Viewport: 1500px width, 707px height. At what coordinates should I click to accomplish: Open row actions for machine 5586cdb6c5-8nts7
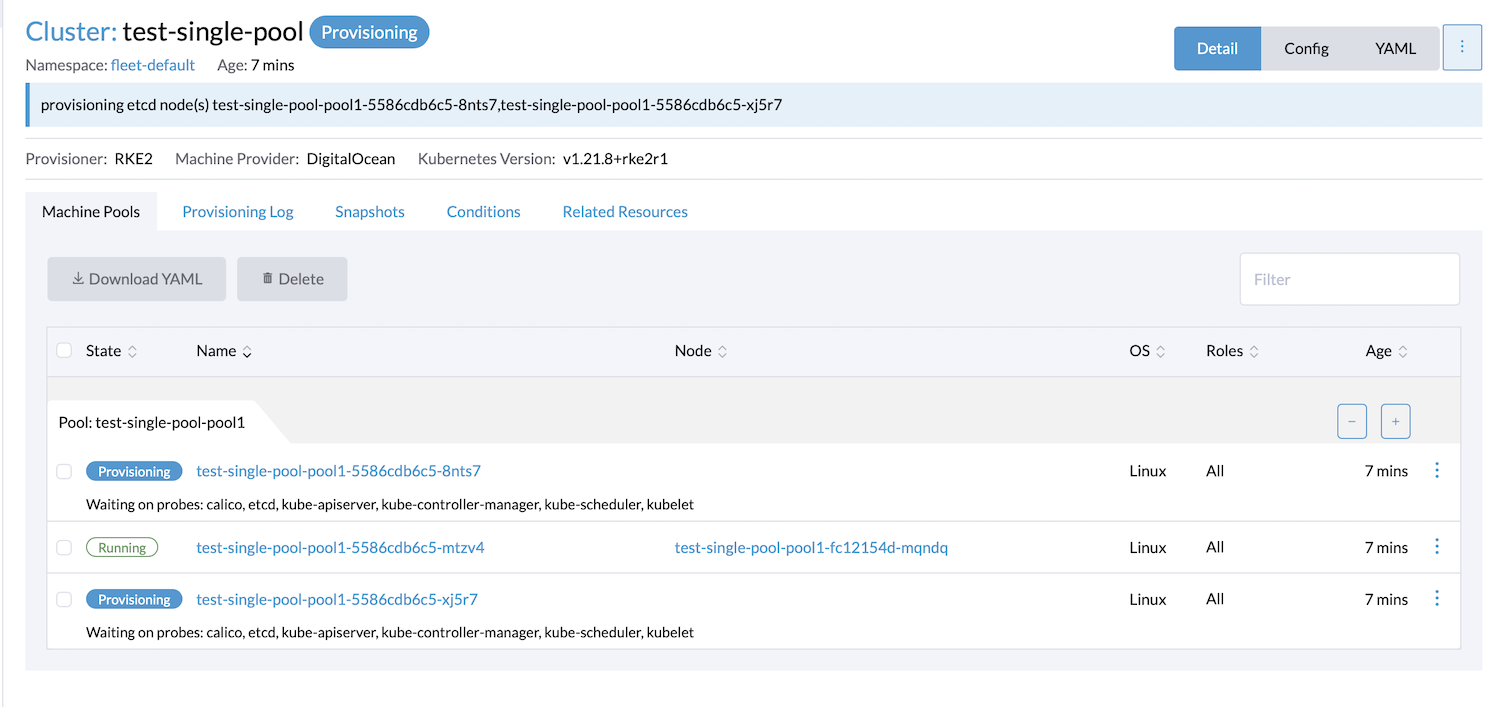(x=1437, y=470)
